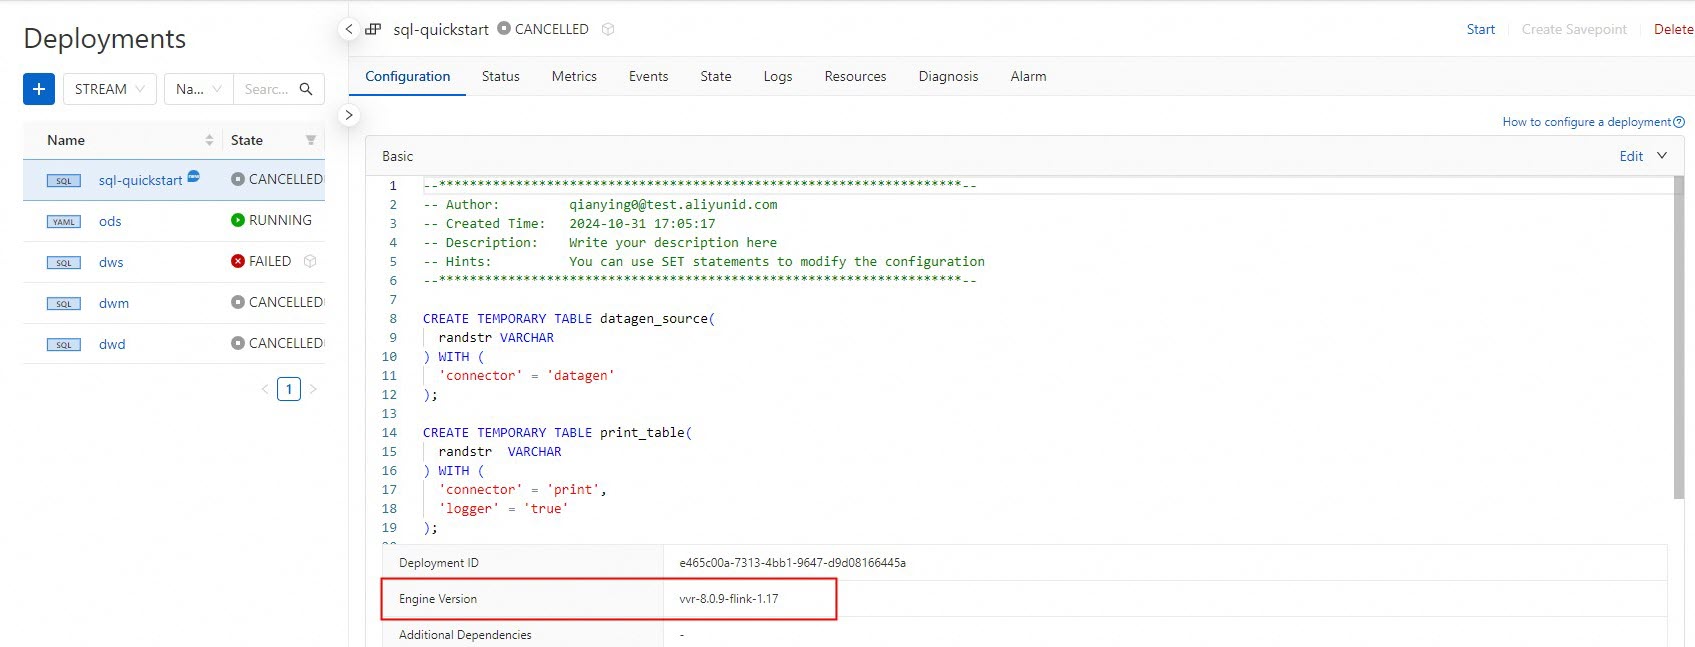Click the search magnifier icon
The image size is (1695, 647).
click(x=306, y=89)
